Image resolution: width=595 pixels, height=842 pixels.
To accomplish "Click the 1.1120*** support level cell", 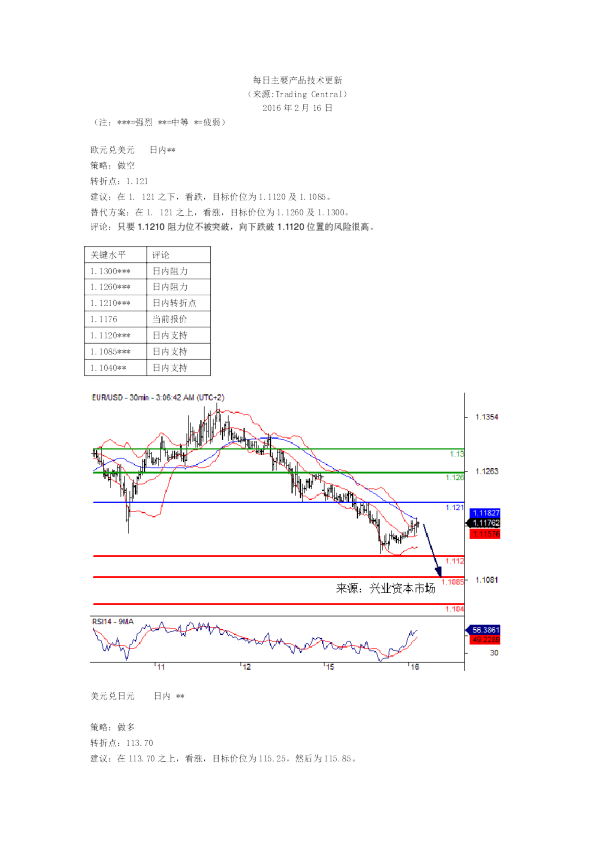I will tap(115, 336).
